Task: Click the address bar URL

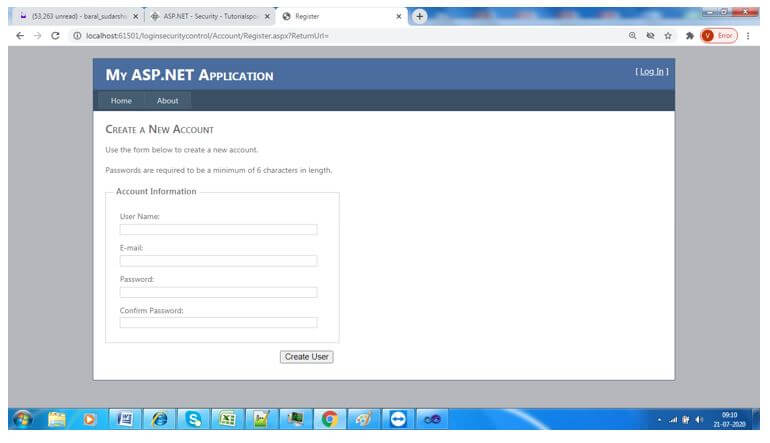Action: (x=207, y=36)
